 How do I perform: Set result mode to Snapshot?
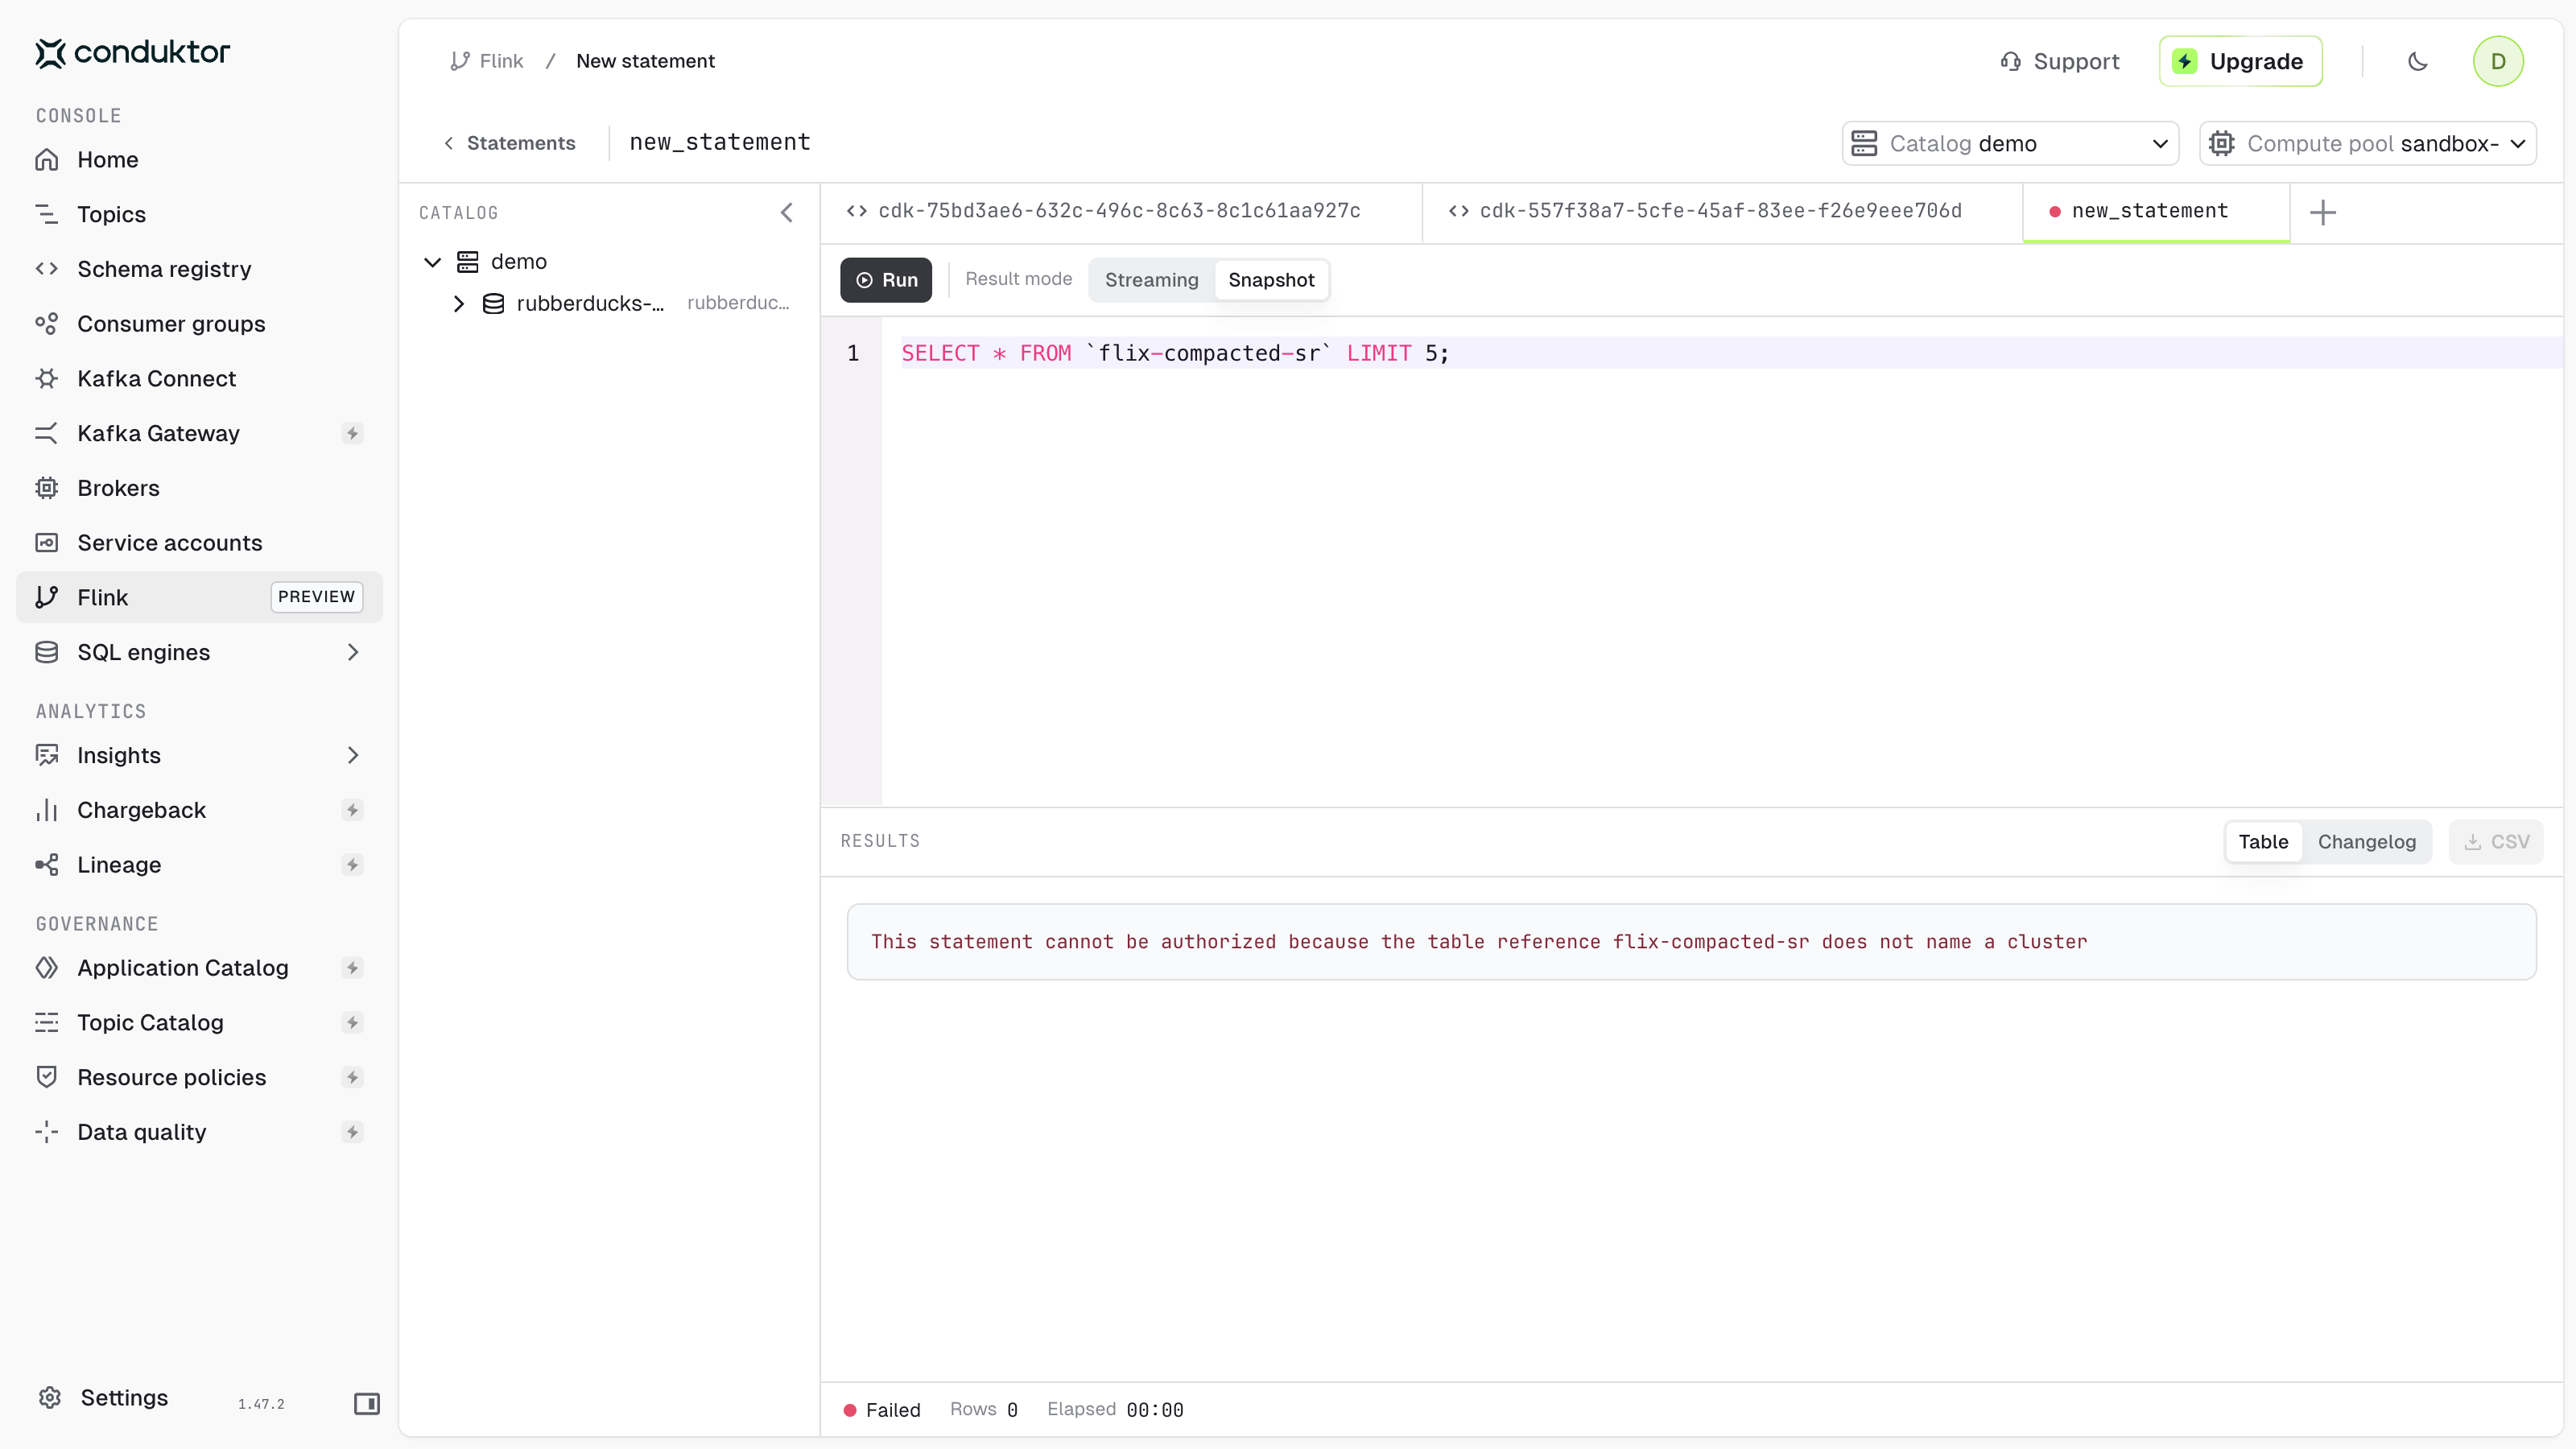click(x=1271, y=280)
